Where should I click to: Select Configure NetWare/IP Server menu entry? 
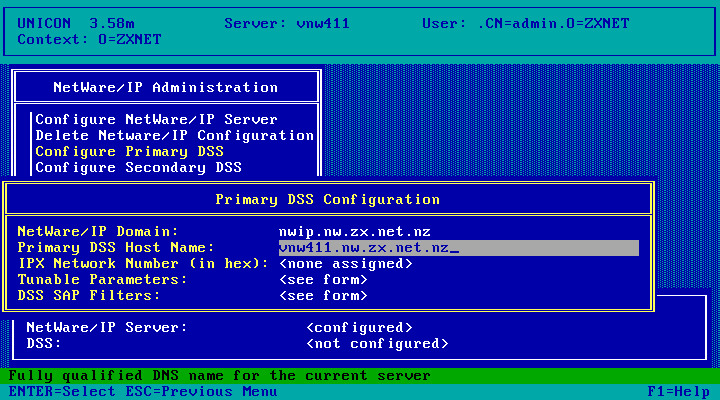tap(157, 119)
